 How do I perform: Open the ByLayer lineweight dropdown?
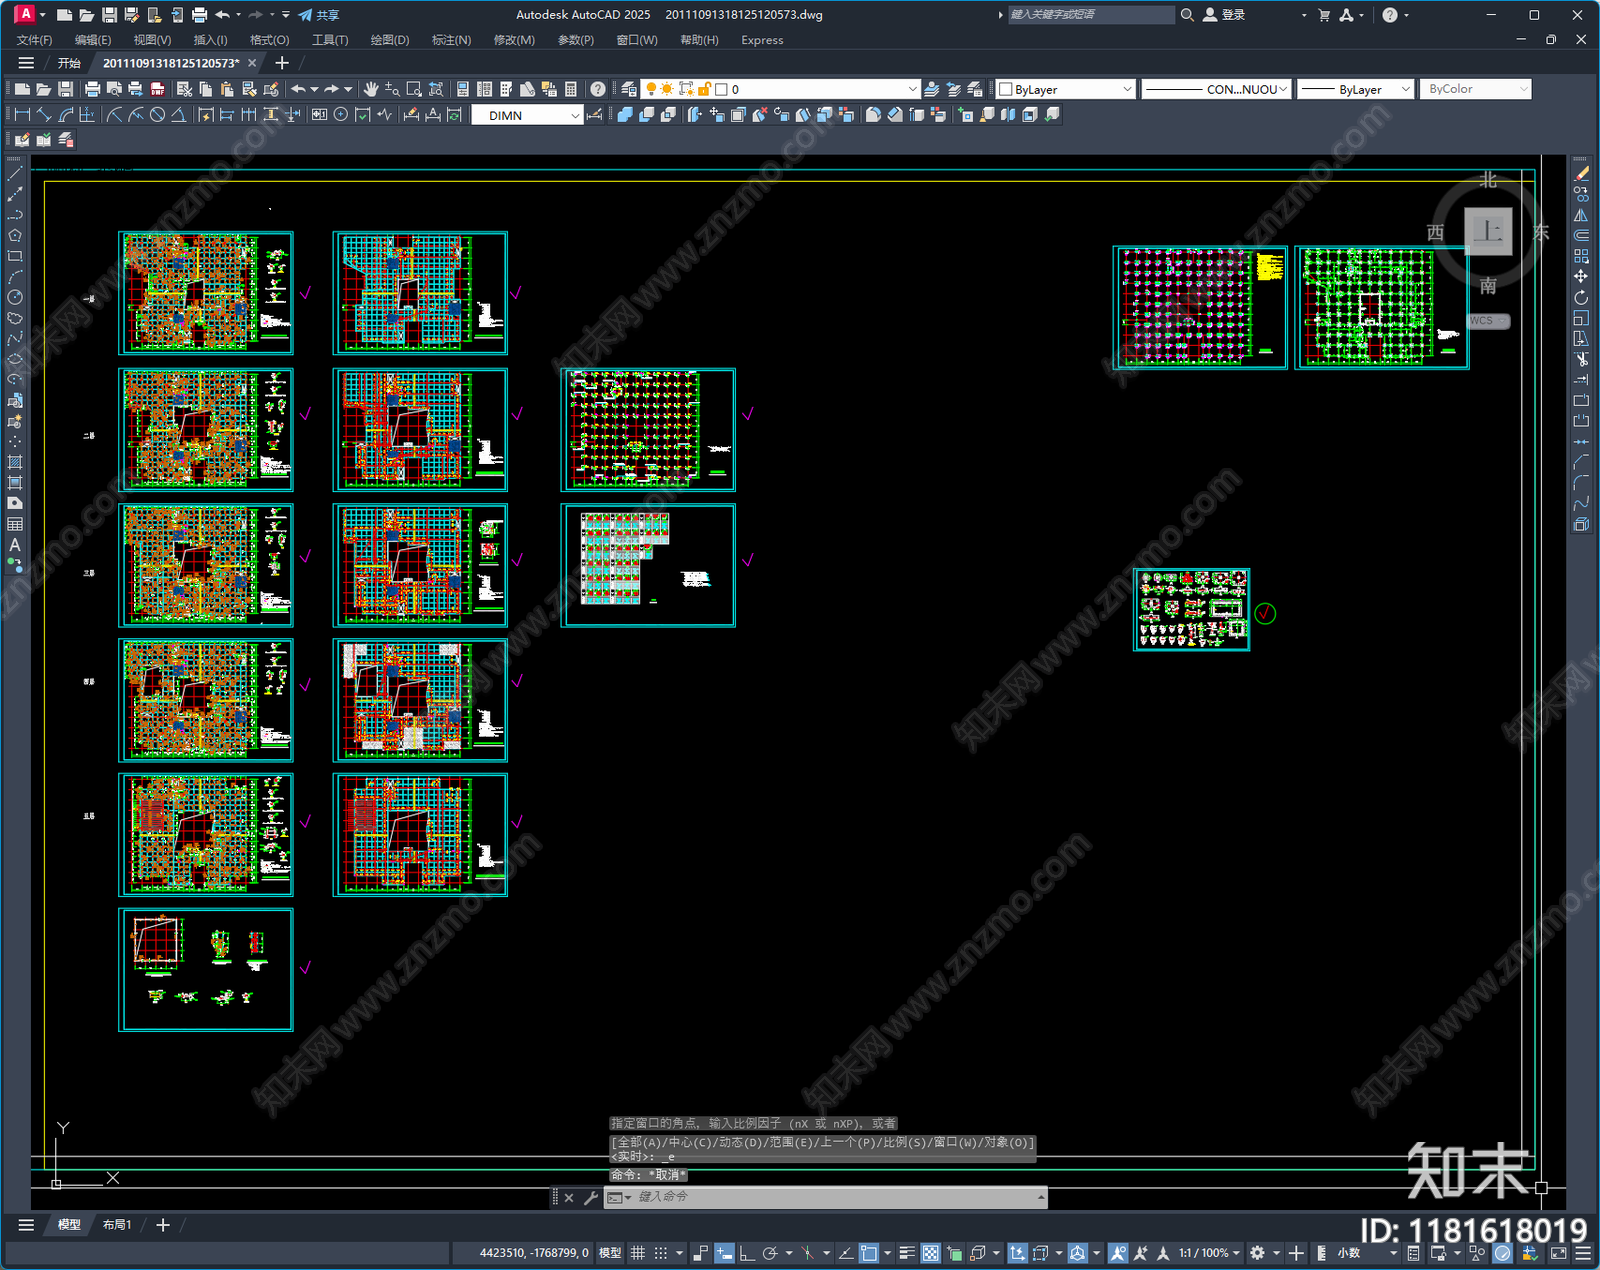1356,89
